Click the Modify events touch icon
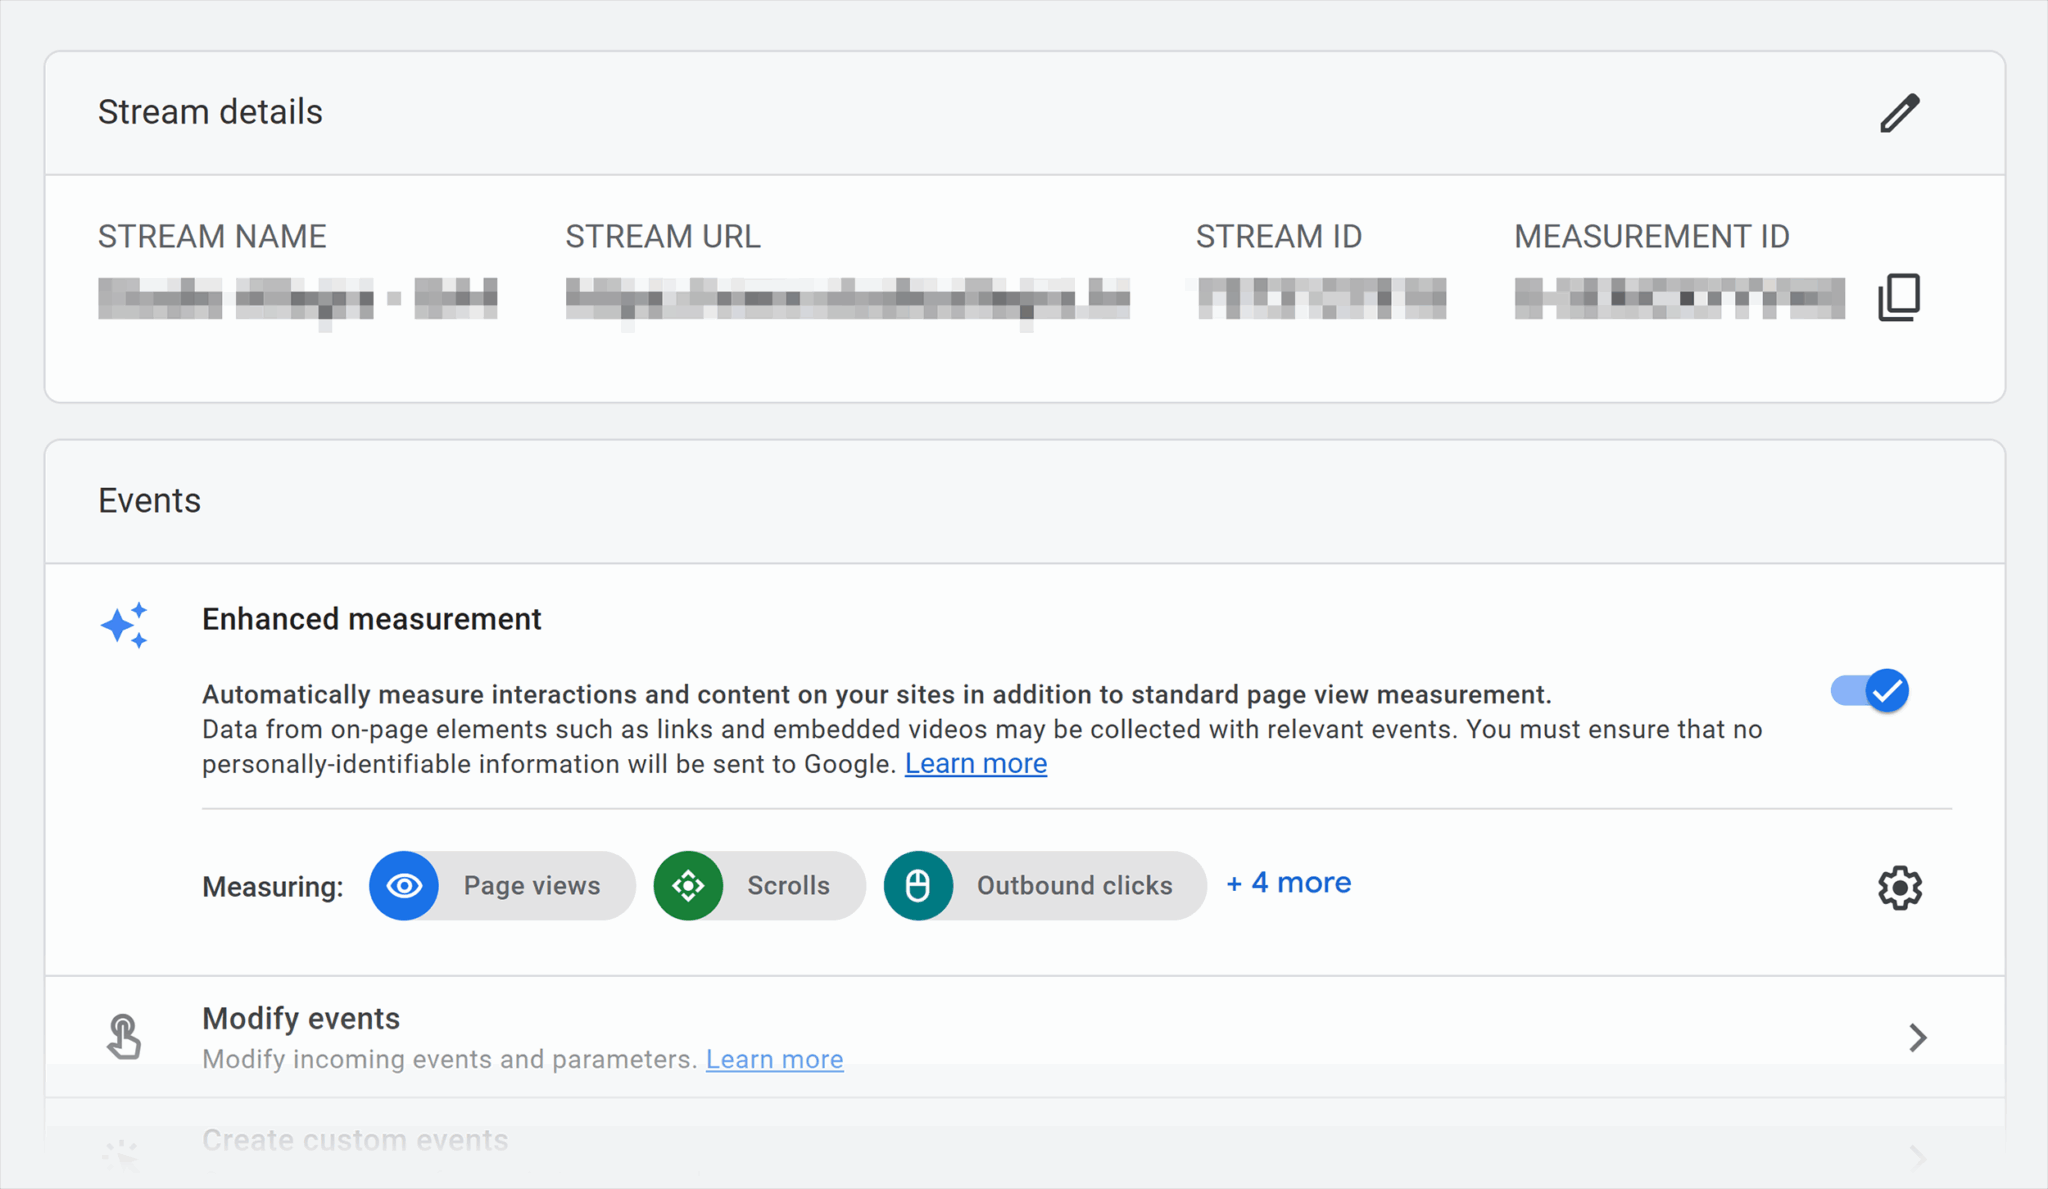2048x1189 pixels. tap(124, 1036)
